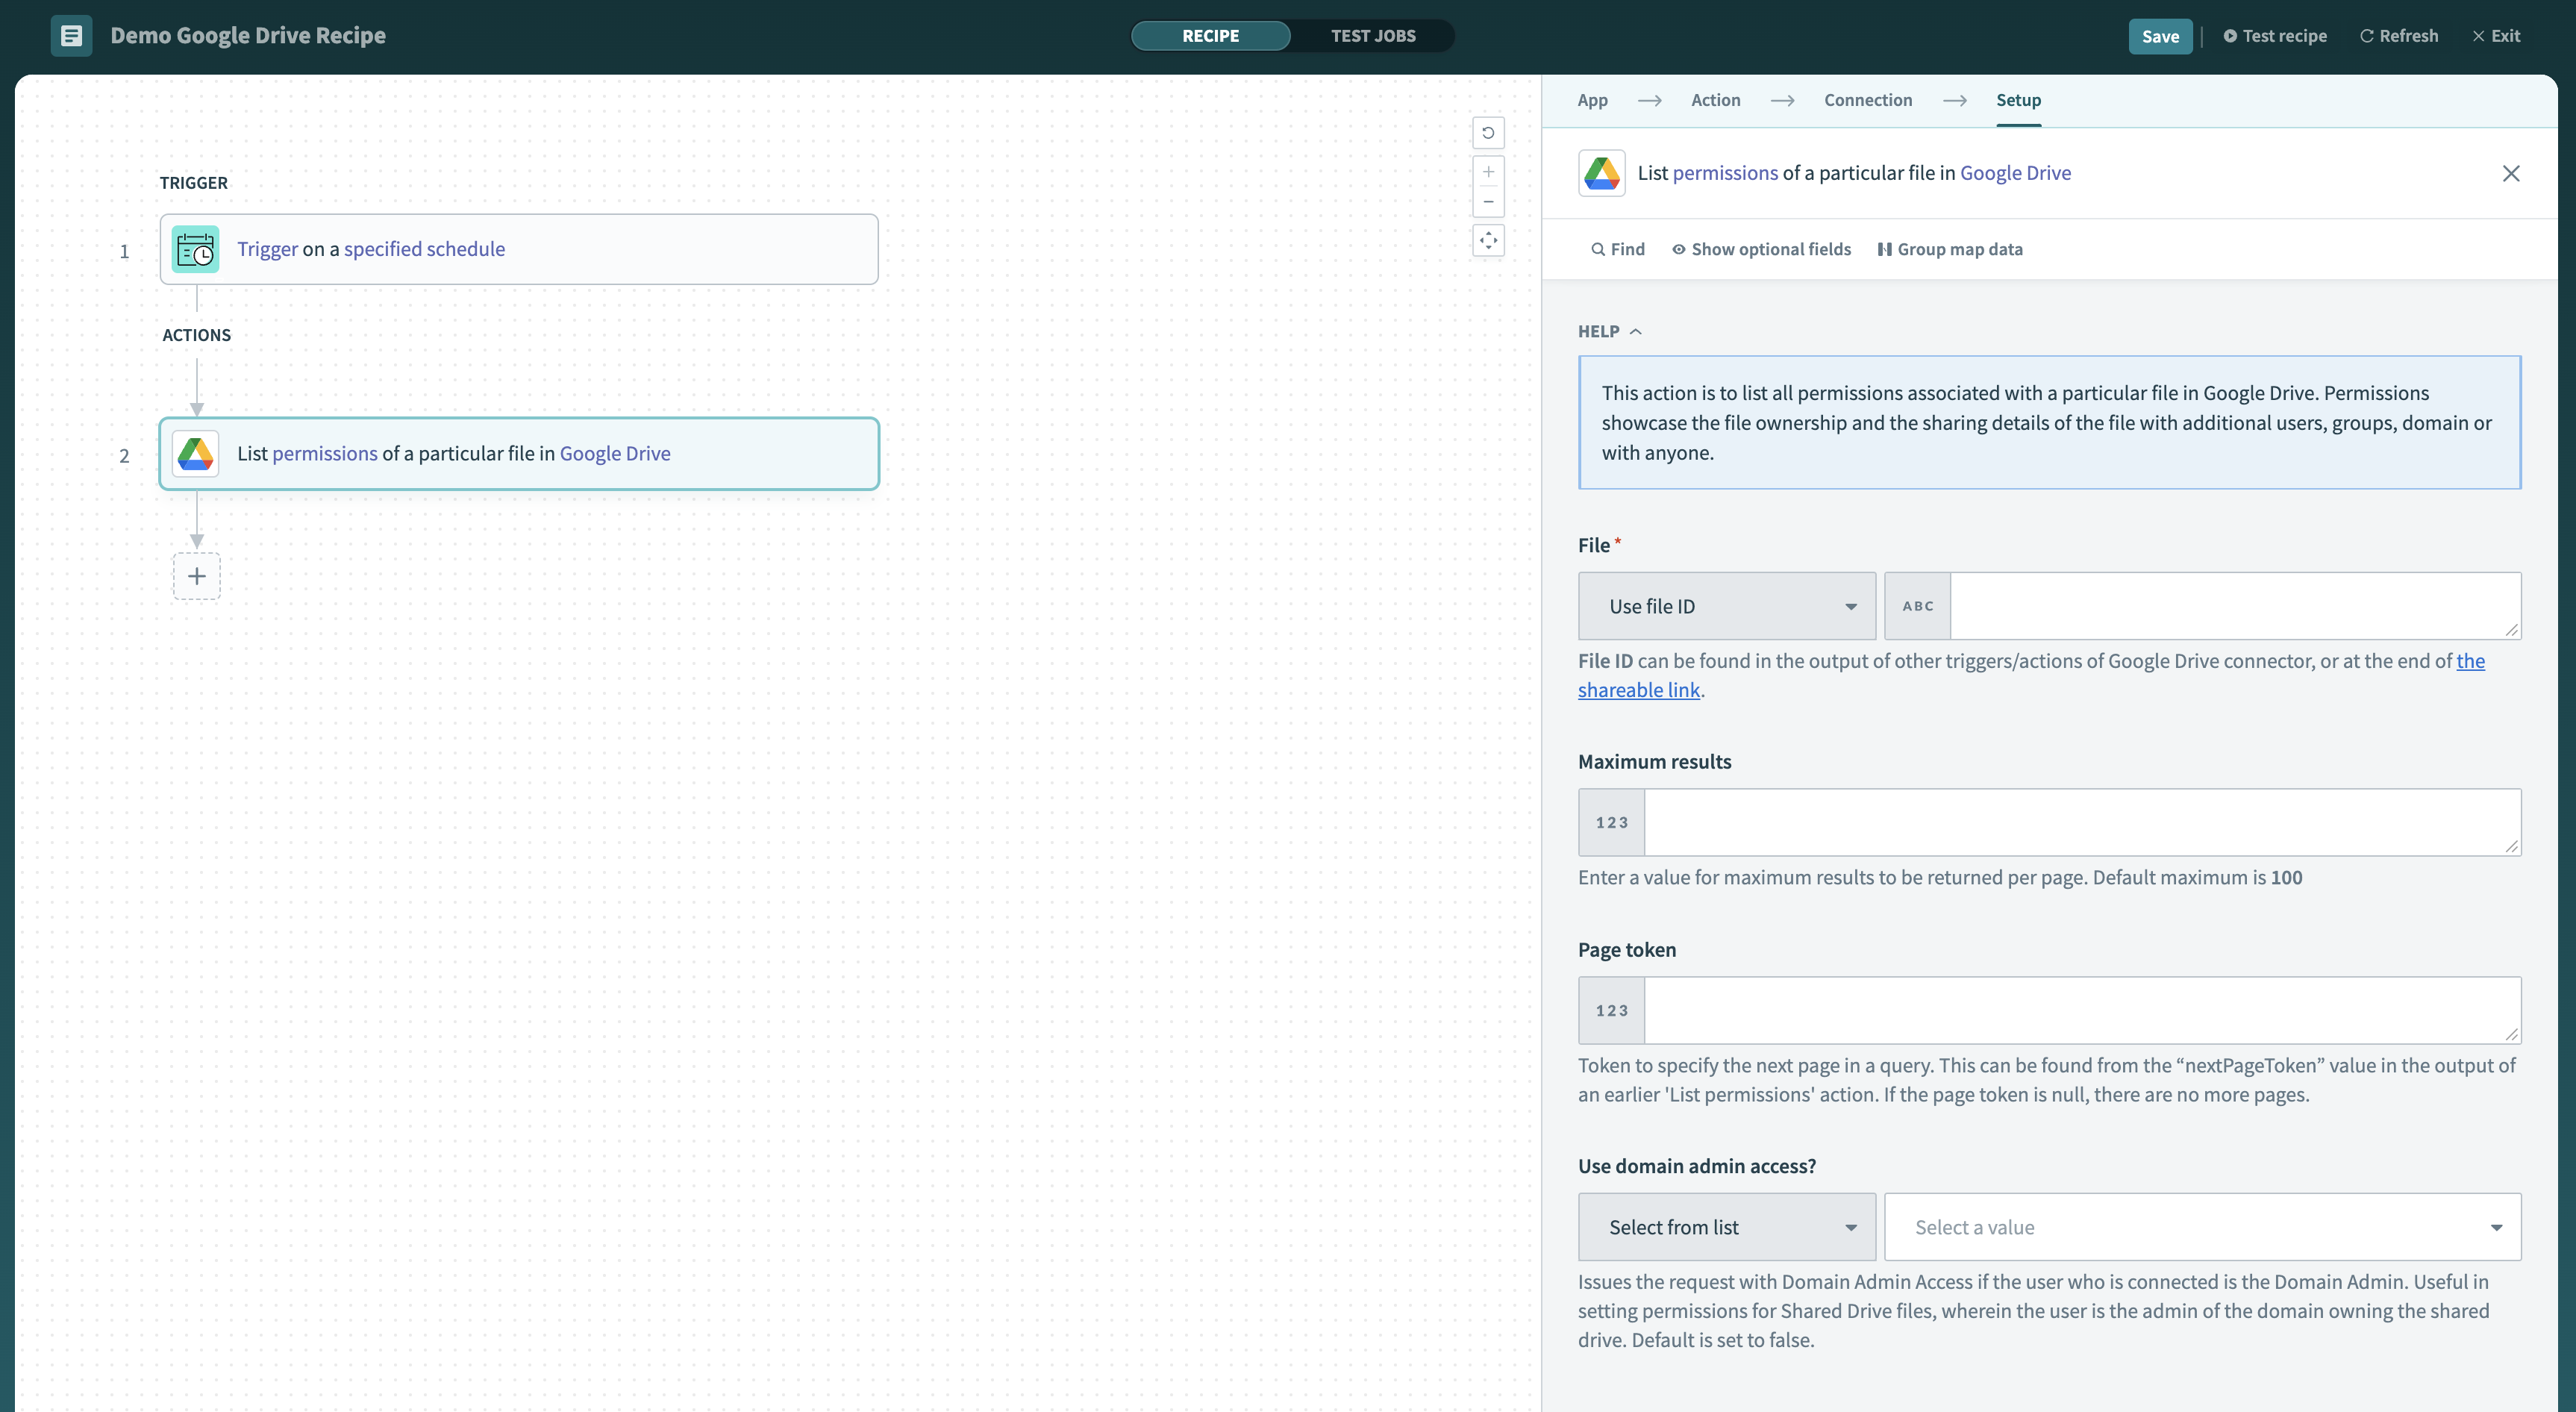
Task: Zoom out of the recipe canvas
Action: [1488, 201]
